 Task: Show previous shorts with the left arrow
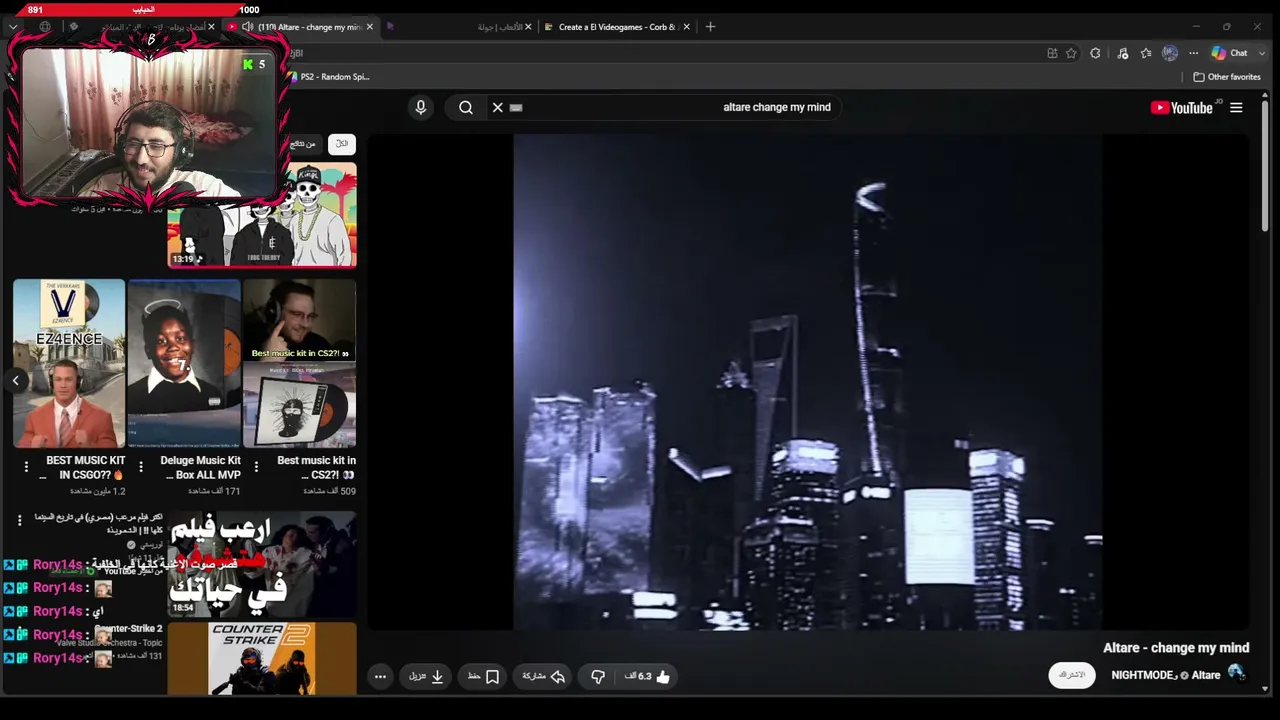[15, 380]
